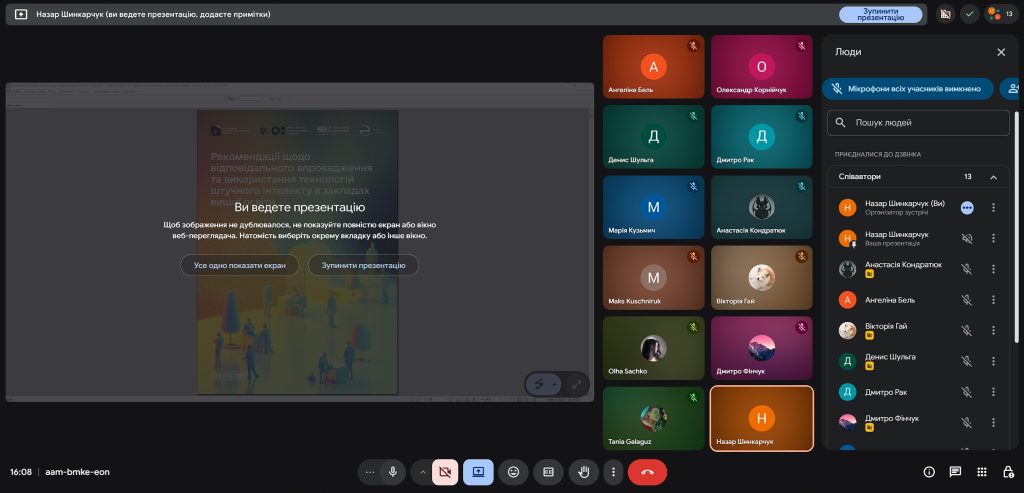Raise hand using the hand icon

[x=583, y=471]
